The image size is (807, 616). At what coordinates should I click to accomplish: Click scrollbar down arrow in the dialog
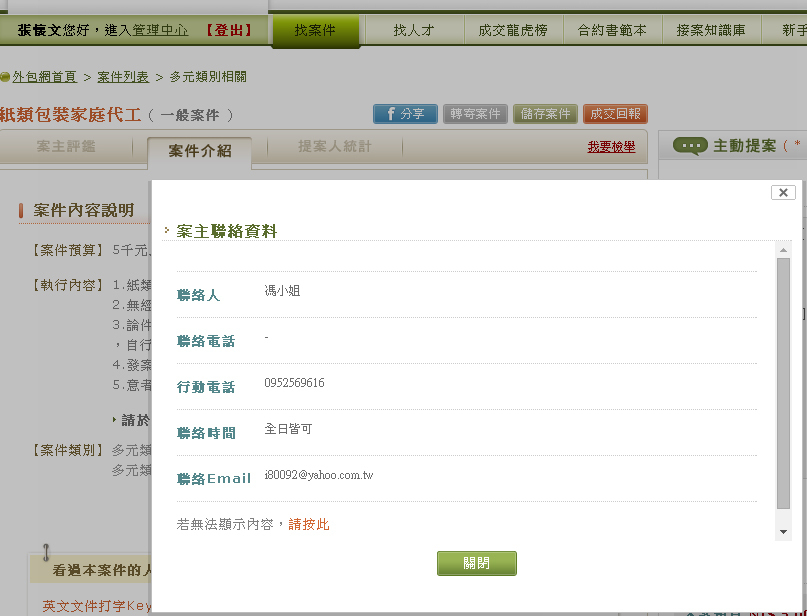(783, 532)
